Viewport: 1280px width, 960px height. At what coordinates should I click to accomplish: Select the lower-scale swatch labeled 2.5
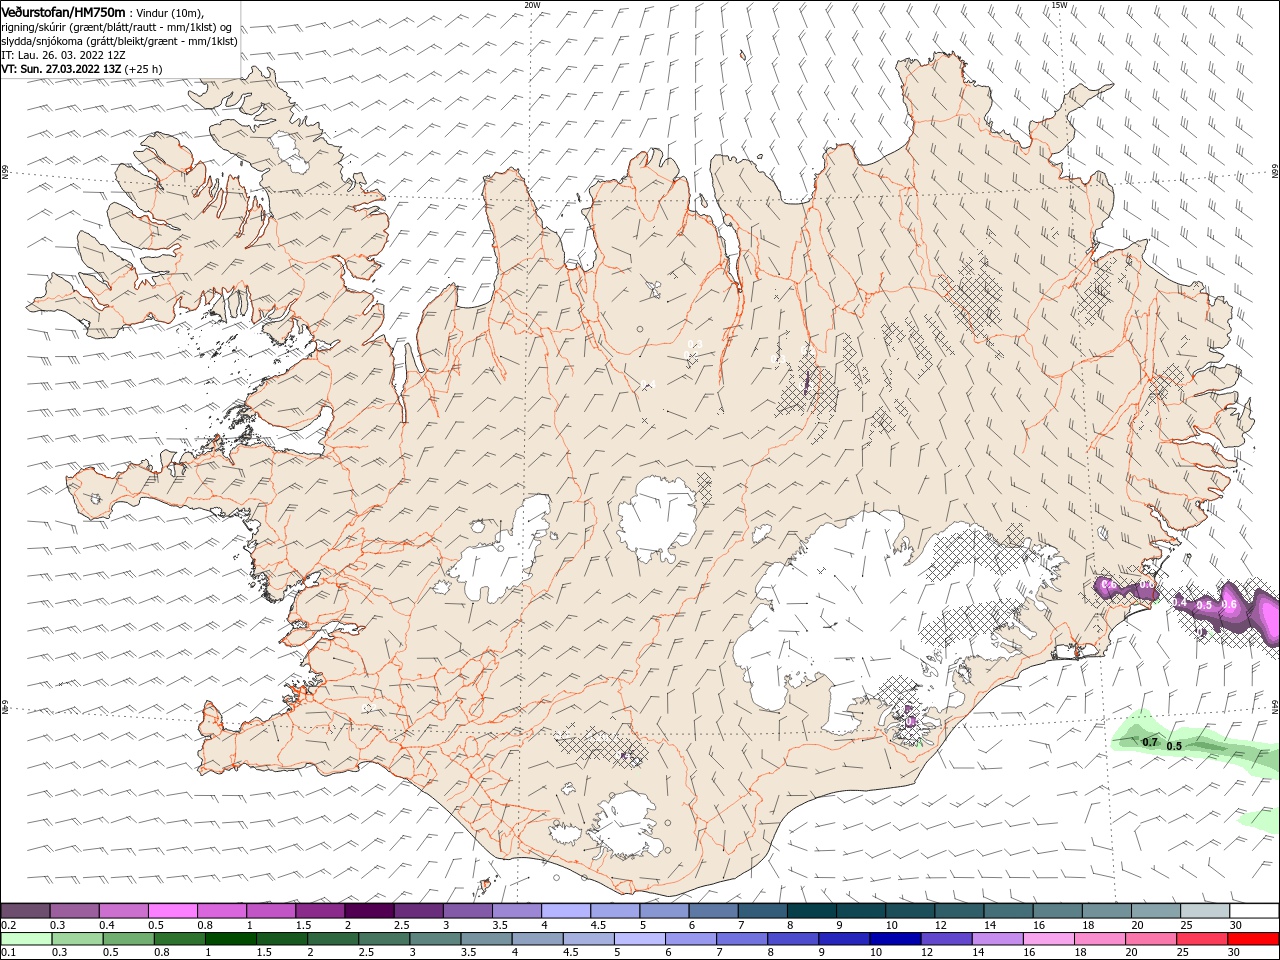384,939
